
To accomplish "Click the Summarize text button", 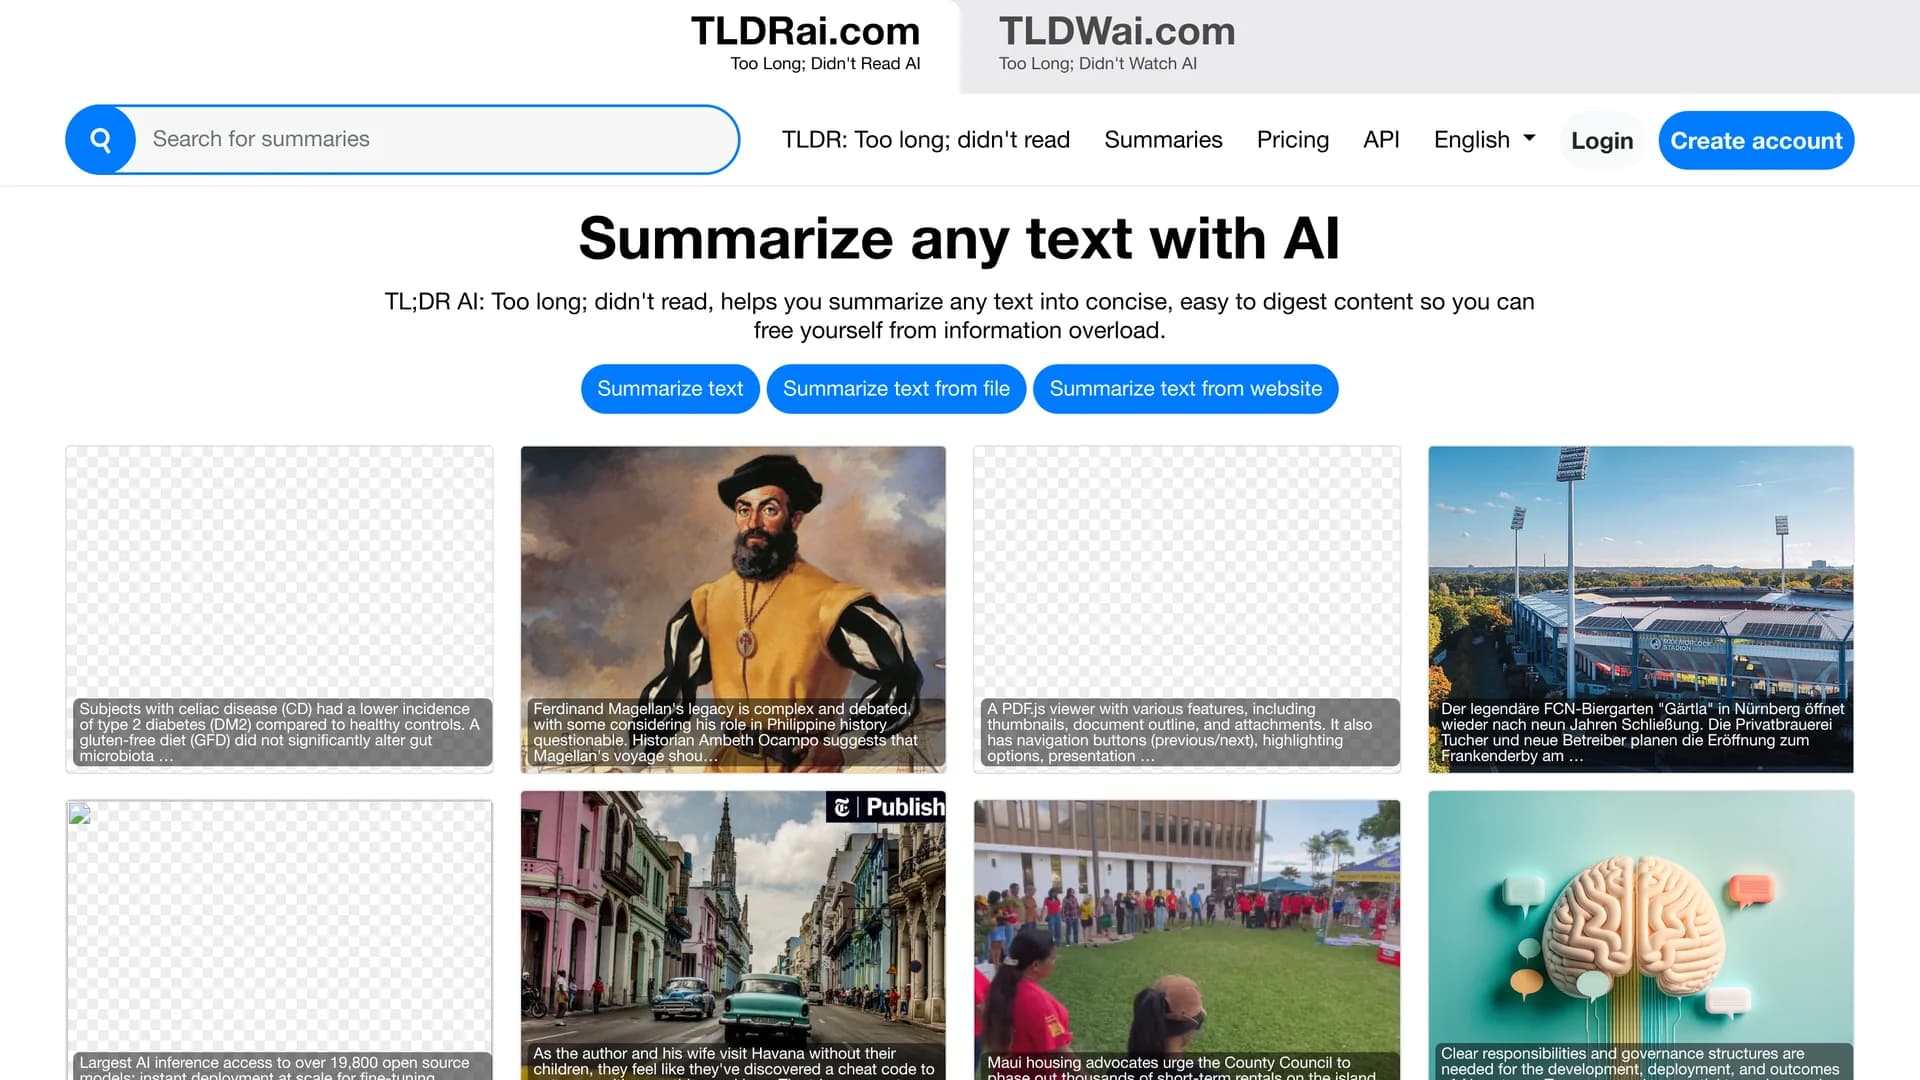I will (670, 389).
